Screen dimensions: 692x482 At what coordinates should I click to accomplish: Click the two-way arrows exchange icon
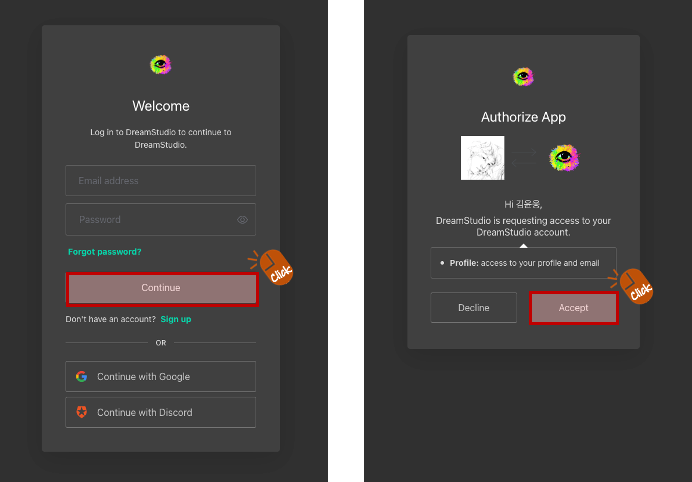pos(524,158)
